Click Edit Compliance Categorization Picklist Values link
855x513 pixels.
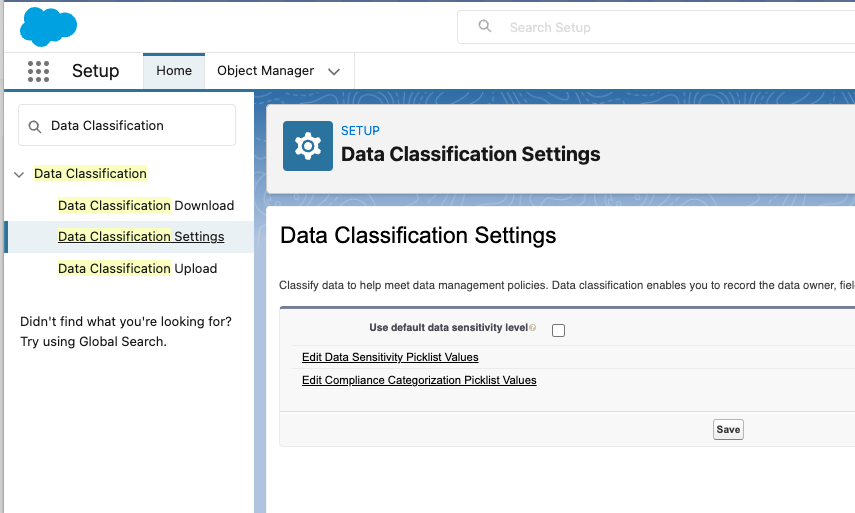[419, 380]
